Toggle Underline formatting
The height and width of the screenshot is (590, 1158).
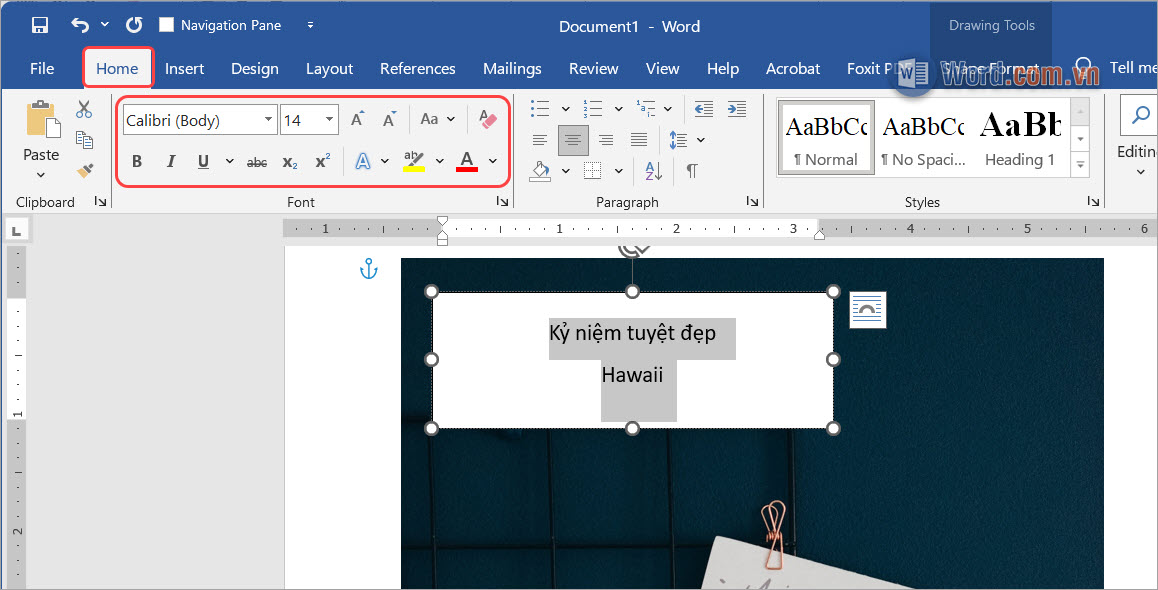[x=204, y=162]
